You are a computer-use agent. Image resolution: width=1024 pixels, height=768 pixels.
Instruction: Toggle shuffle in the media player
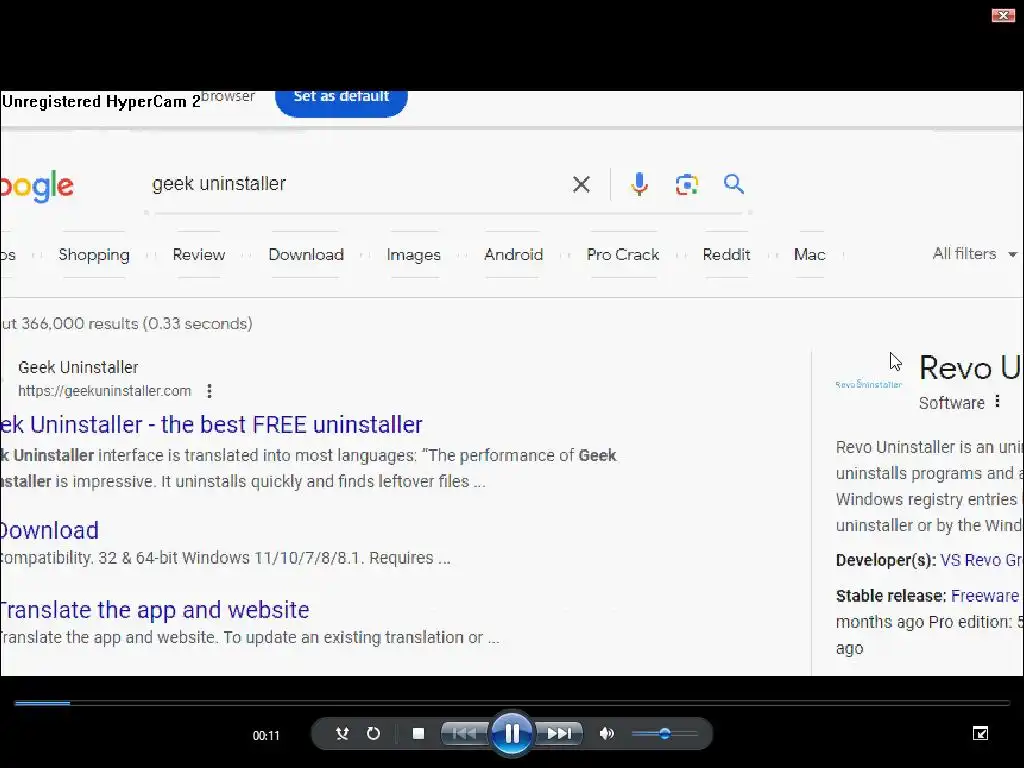coord(342,733)
